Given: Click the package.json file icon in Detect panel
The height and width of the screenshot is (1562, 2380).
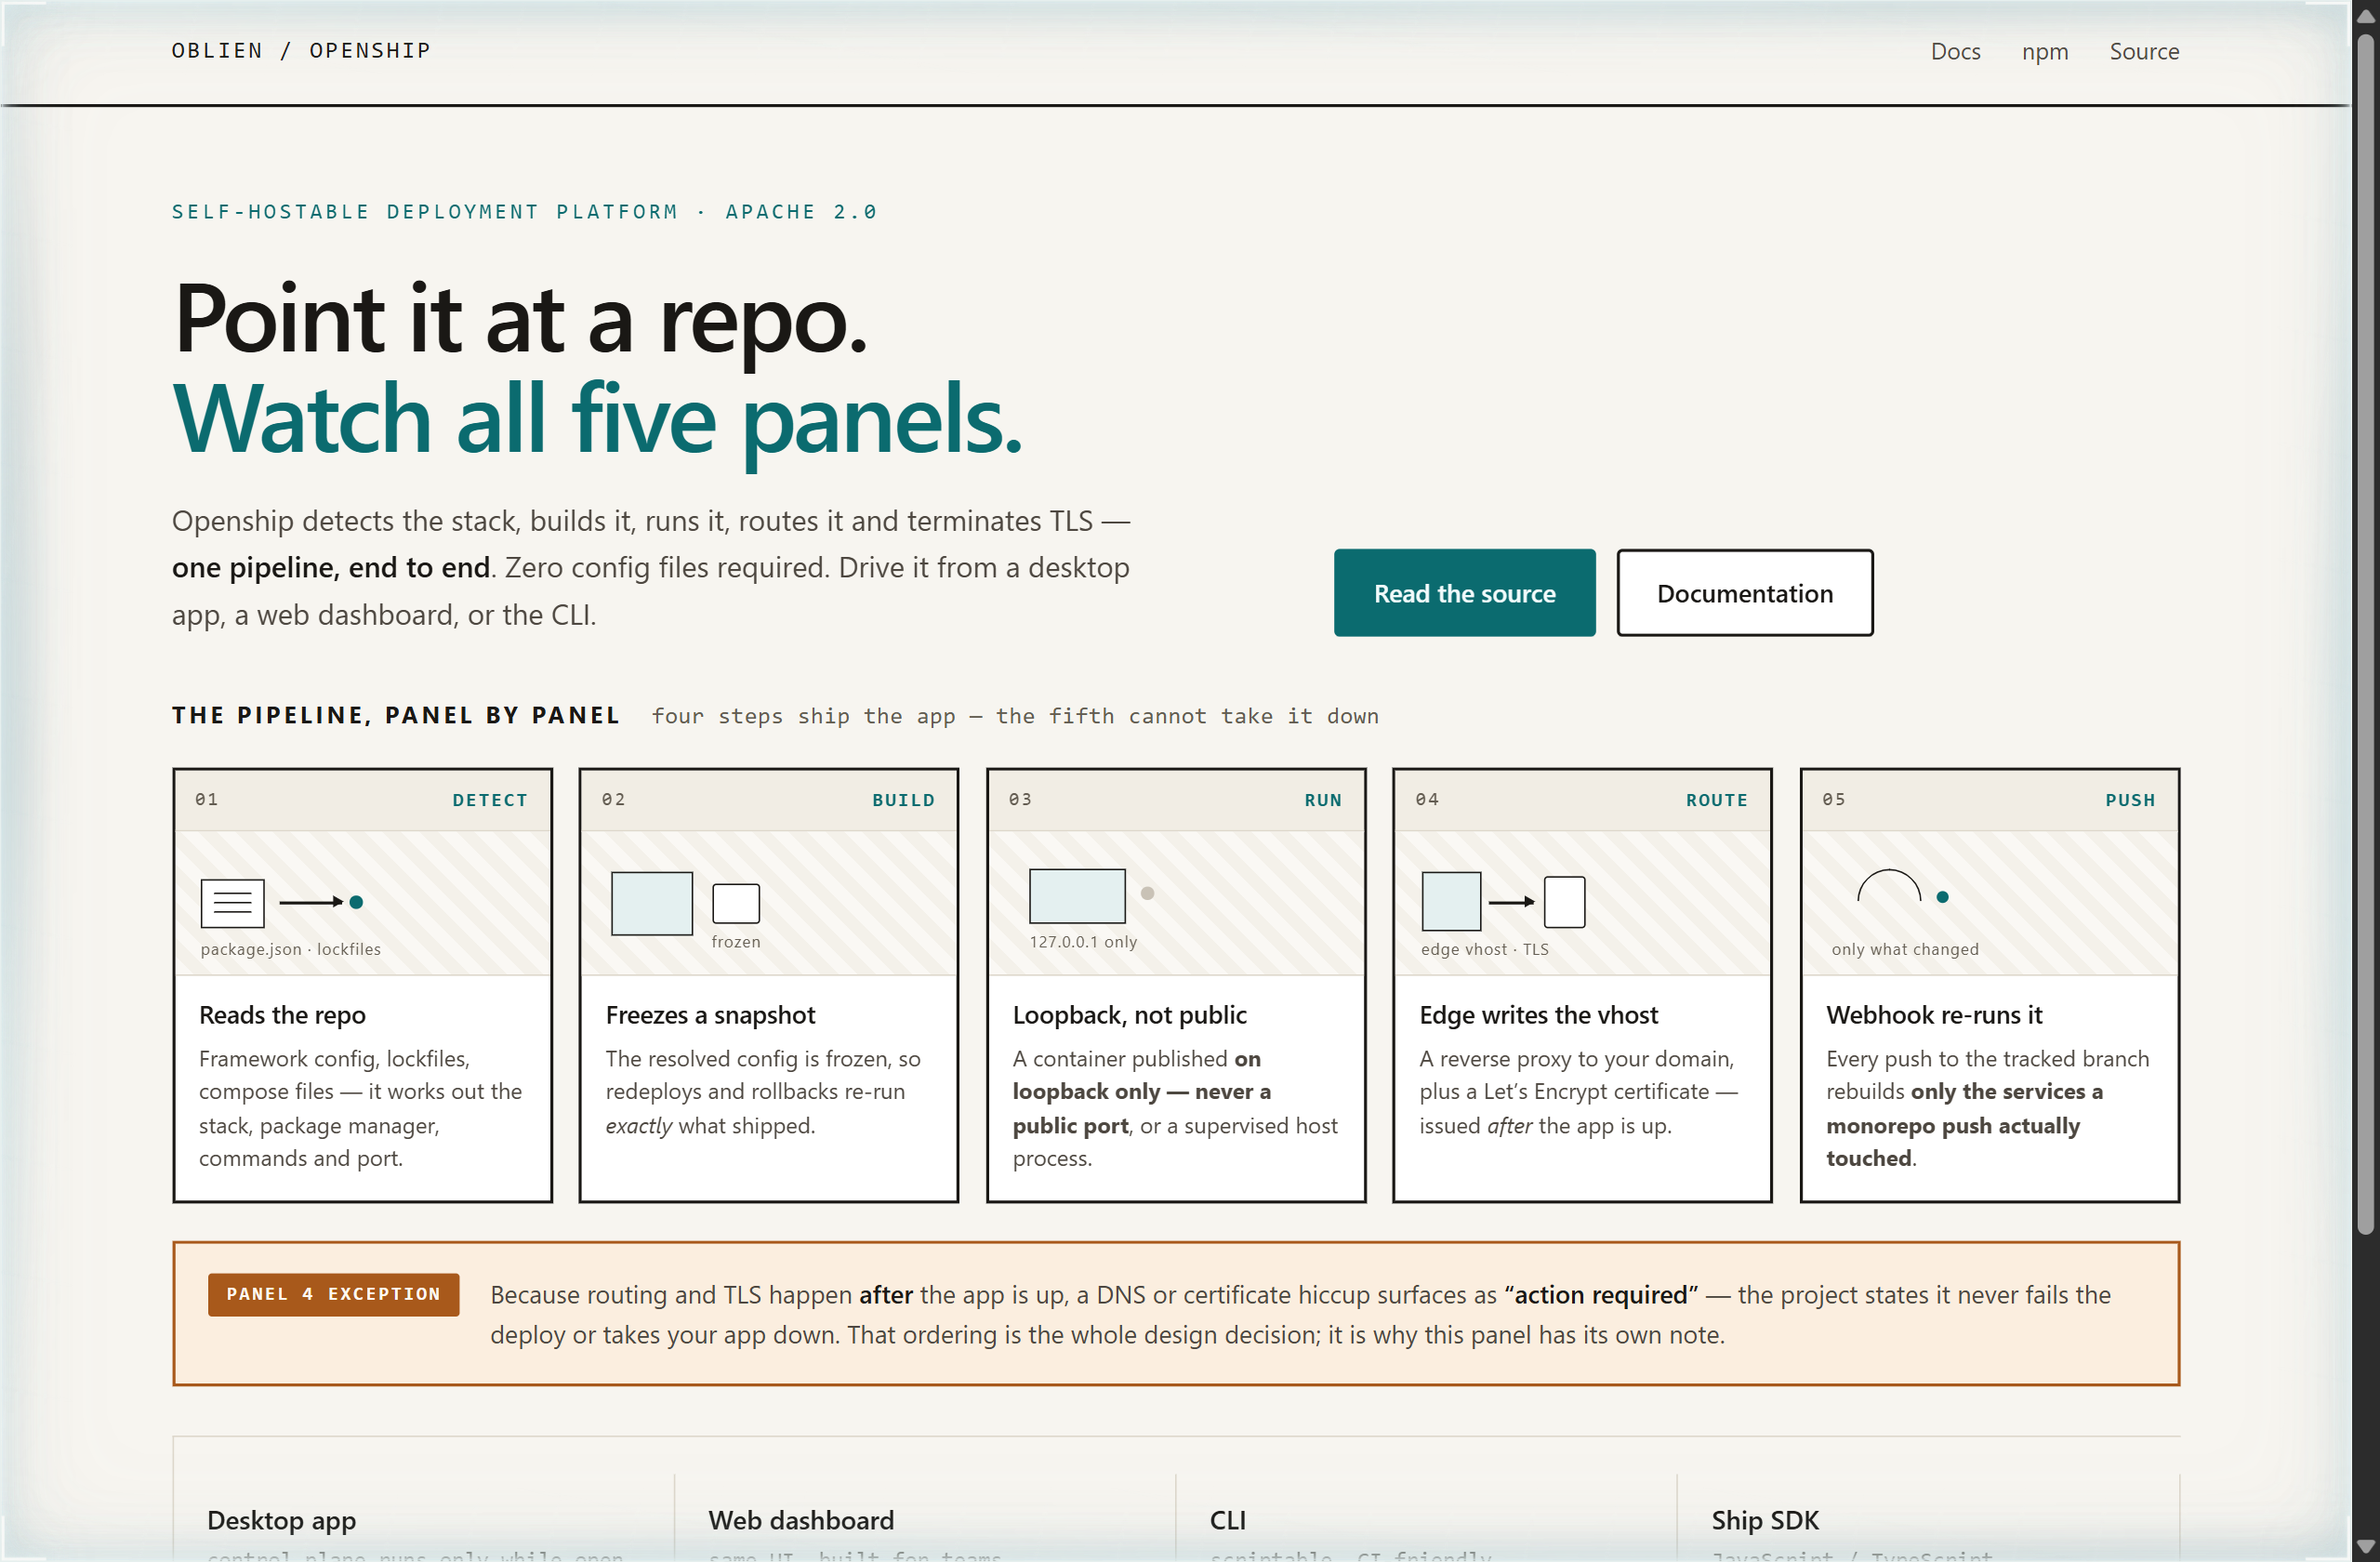Looking at the screenshot, I should coord(232,902).
